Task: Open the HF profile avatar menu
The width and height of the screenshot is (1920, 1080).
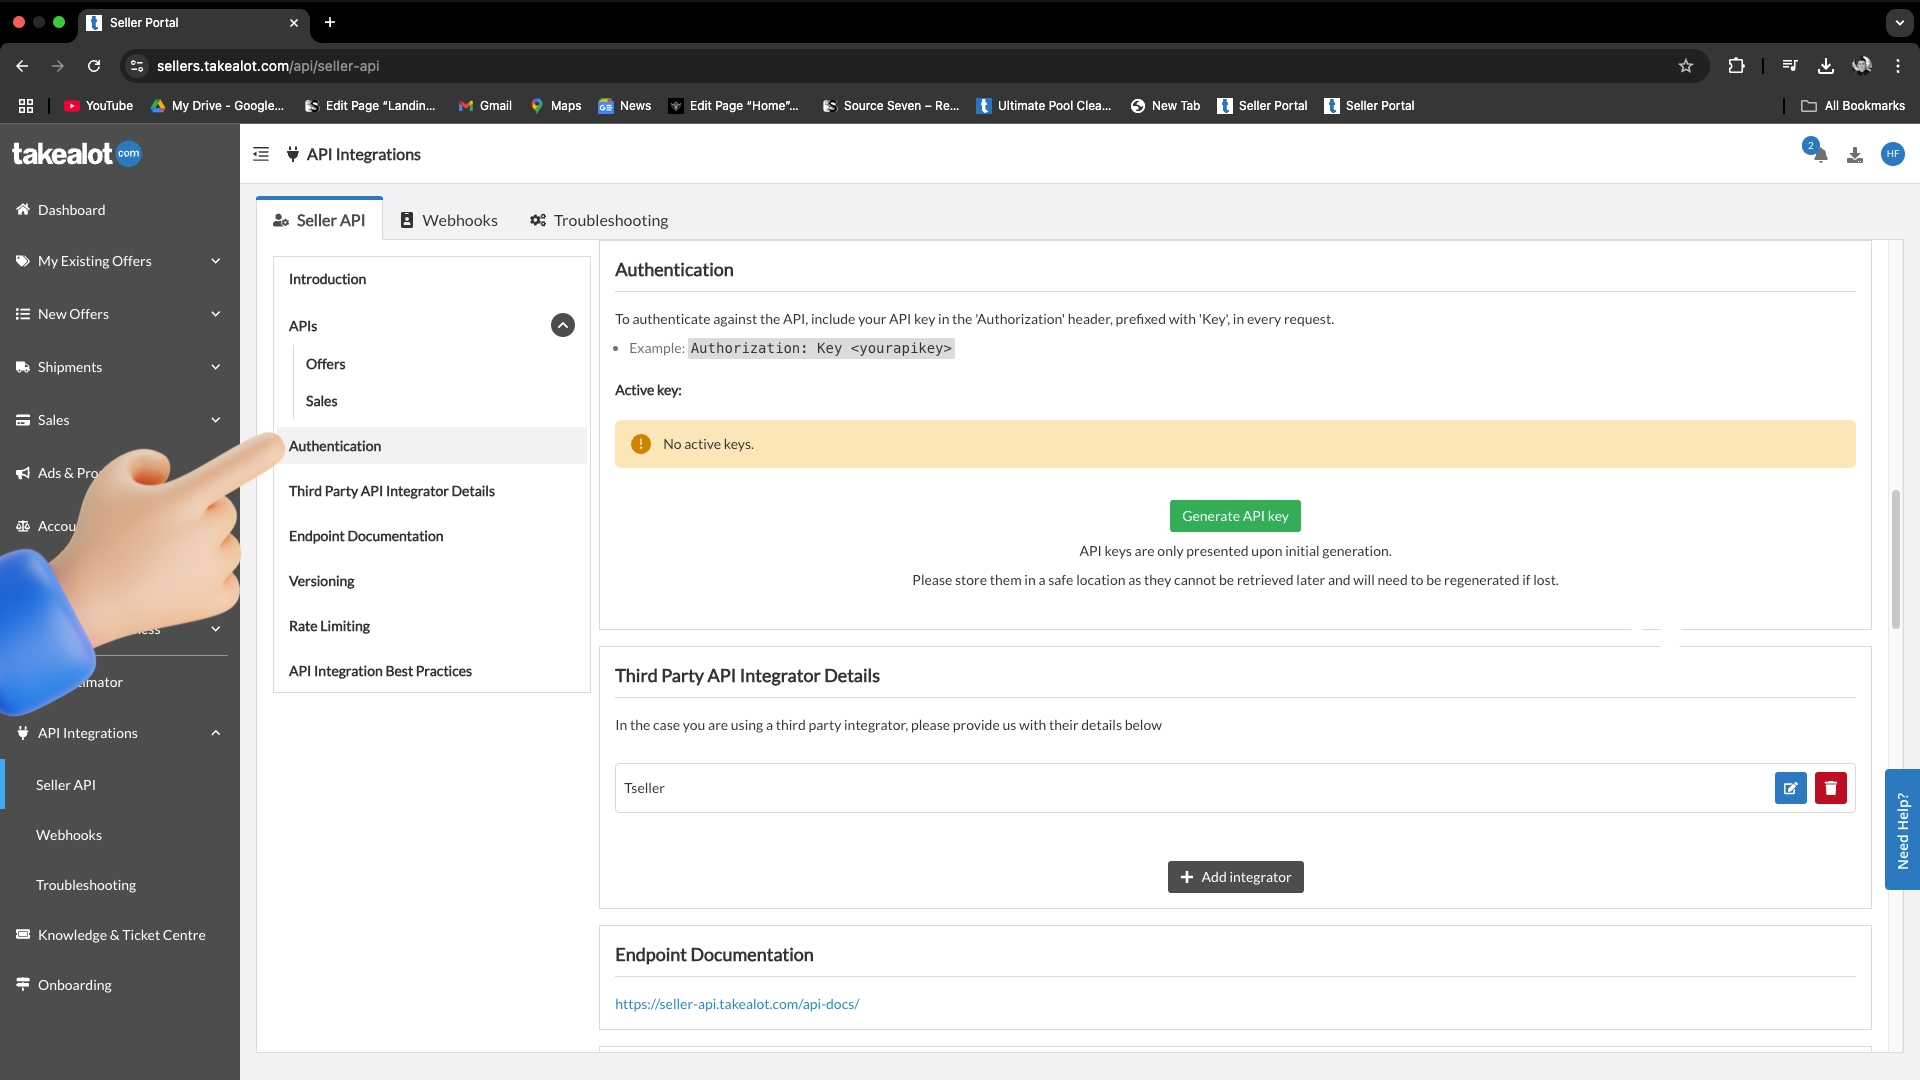Action: [1893, 154]
